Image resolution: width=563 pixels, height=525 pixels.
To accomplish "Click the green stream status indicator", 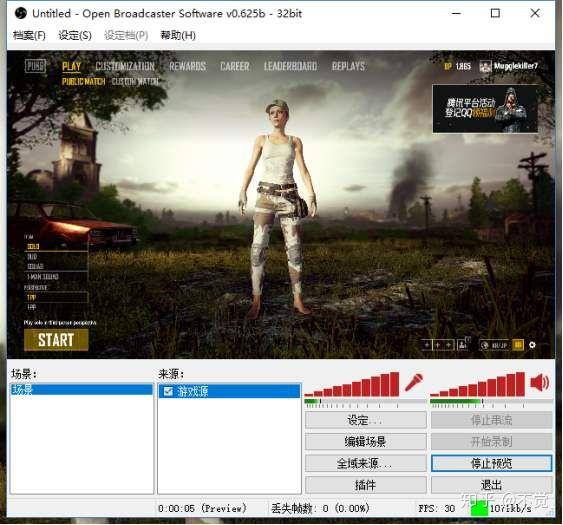I will [x=479, y=508].
